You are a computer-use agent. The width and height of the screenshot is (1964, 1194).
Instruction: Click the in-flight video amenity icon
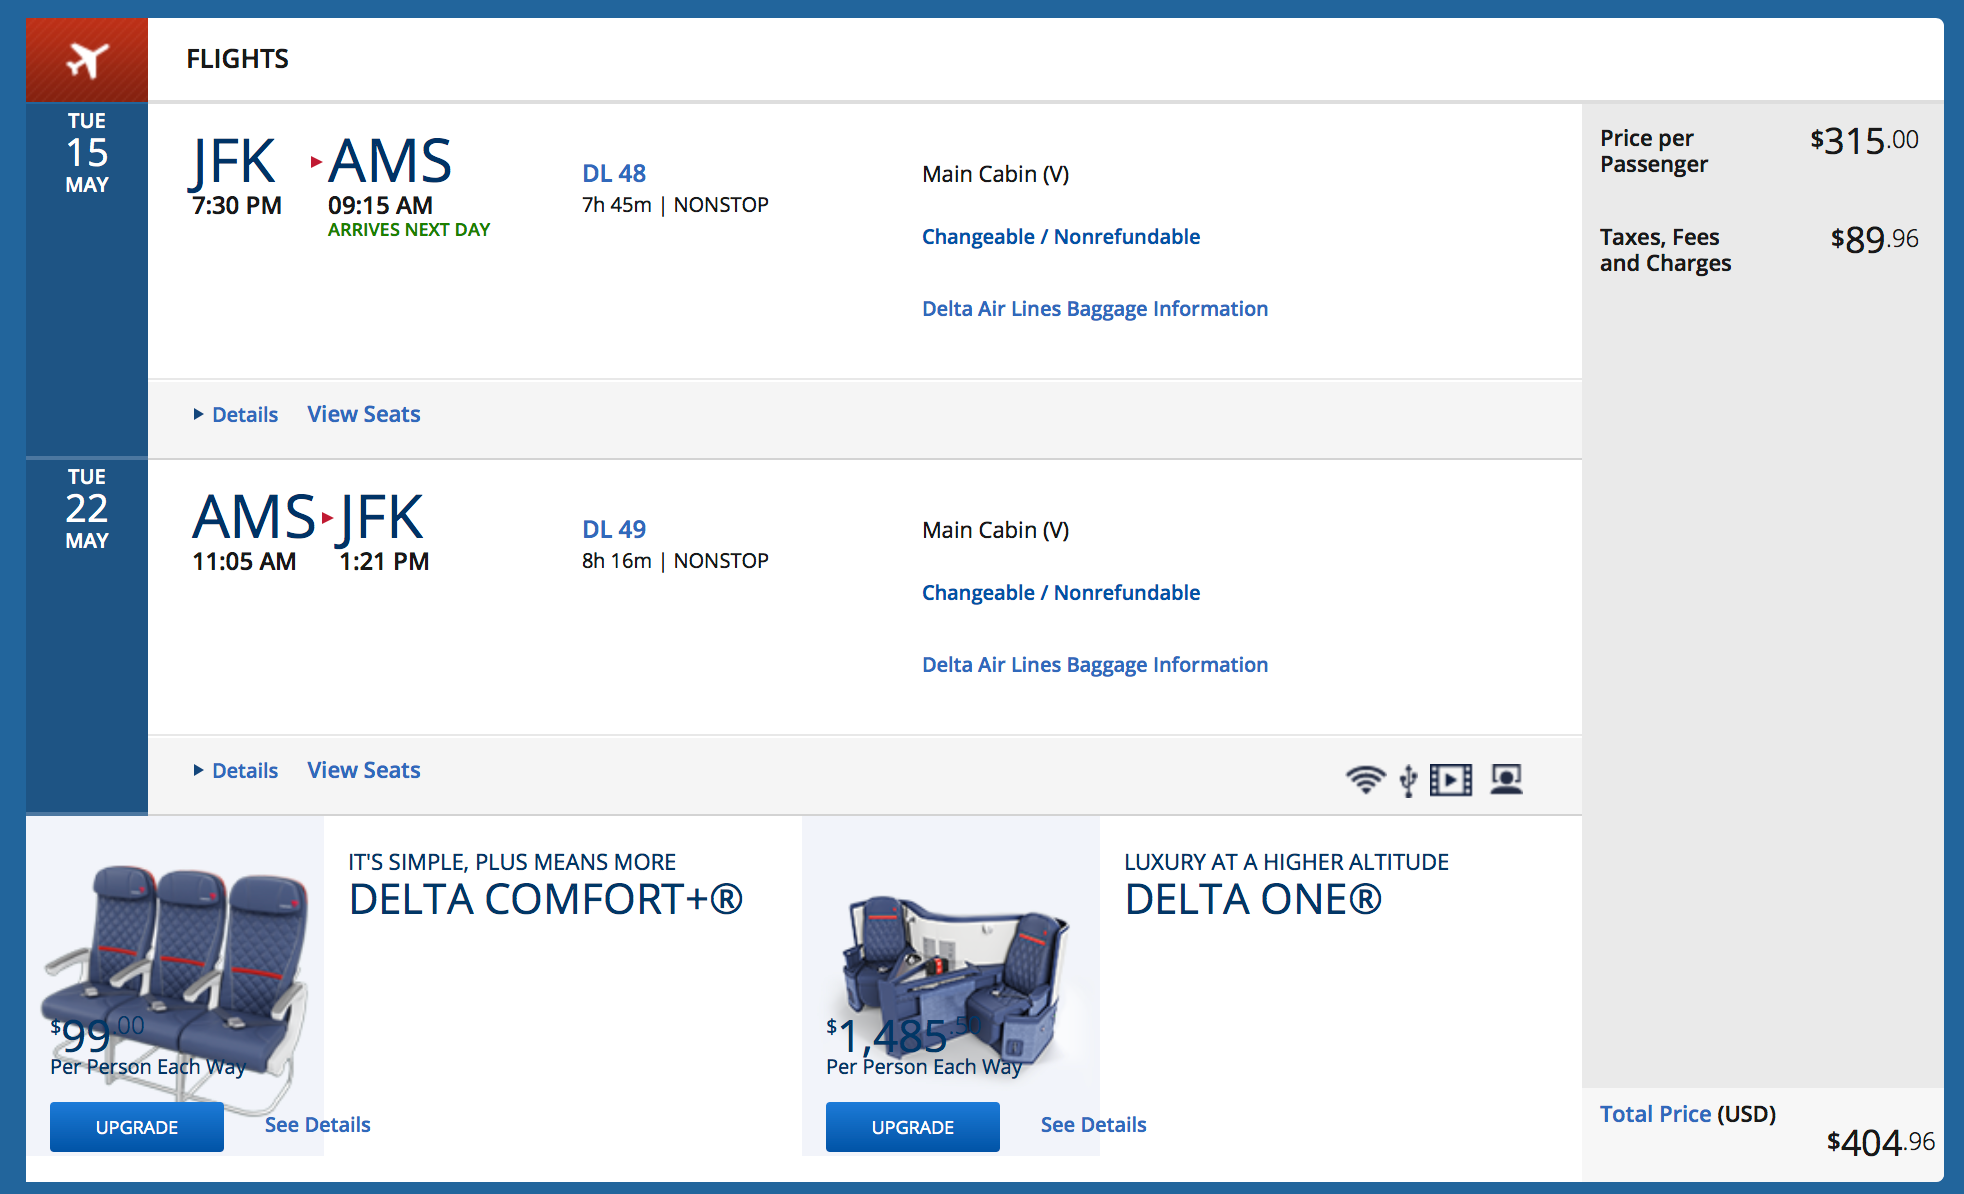1450,779
